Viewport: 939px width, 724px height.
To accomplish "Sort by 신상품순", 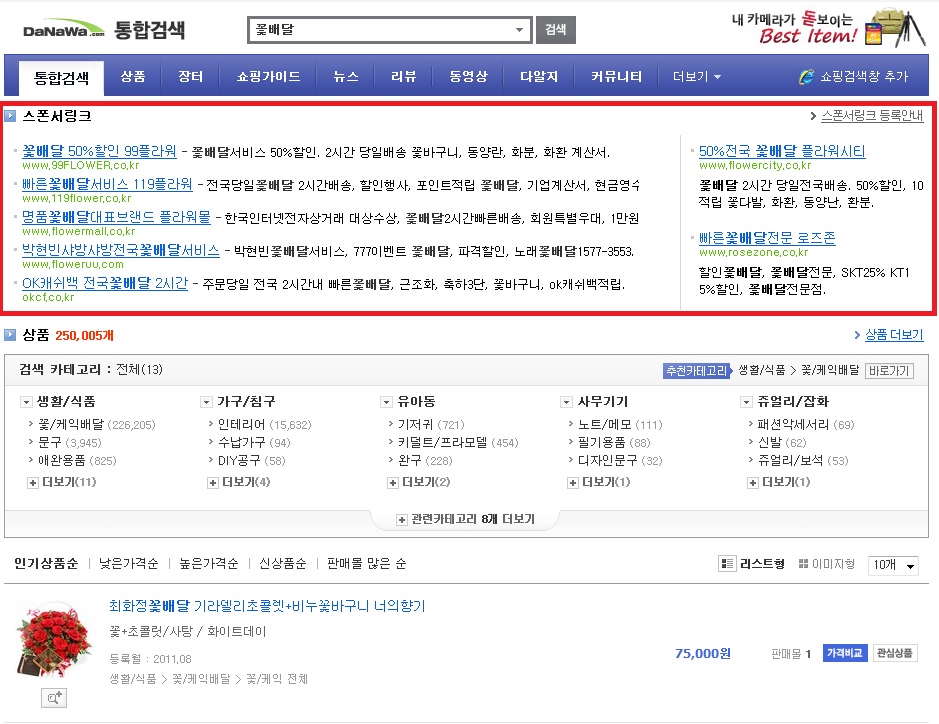I will click(x=283, y=564).
